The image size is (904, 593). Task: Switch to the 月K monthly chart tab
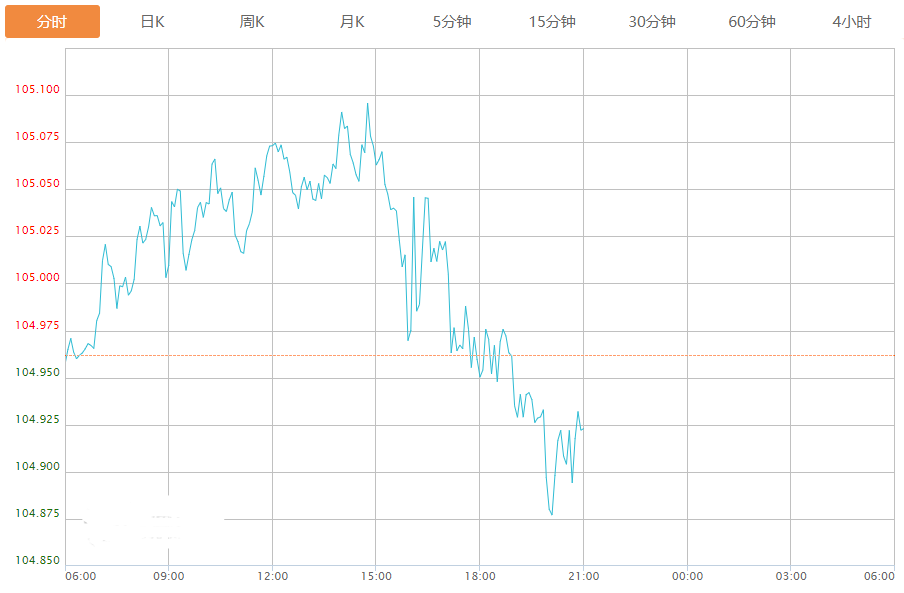tap(352, 22)
